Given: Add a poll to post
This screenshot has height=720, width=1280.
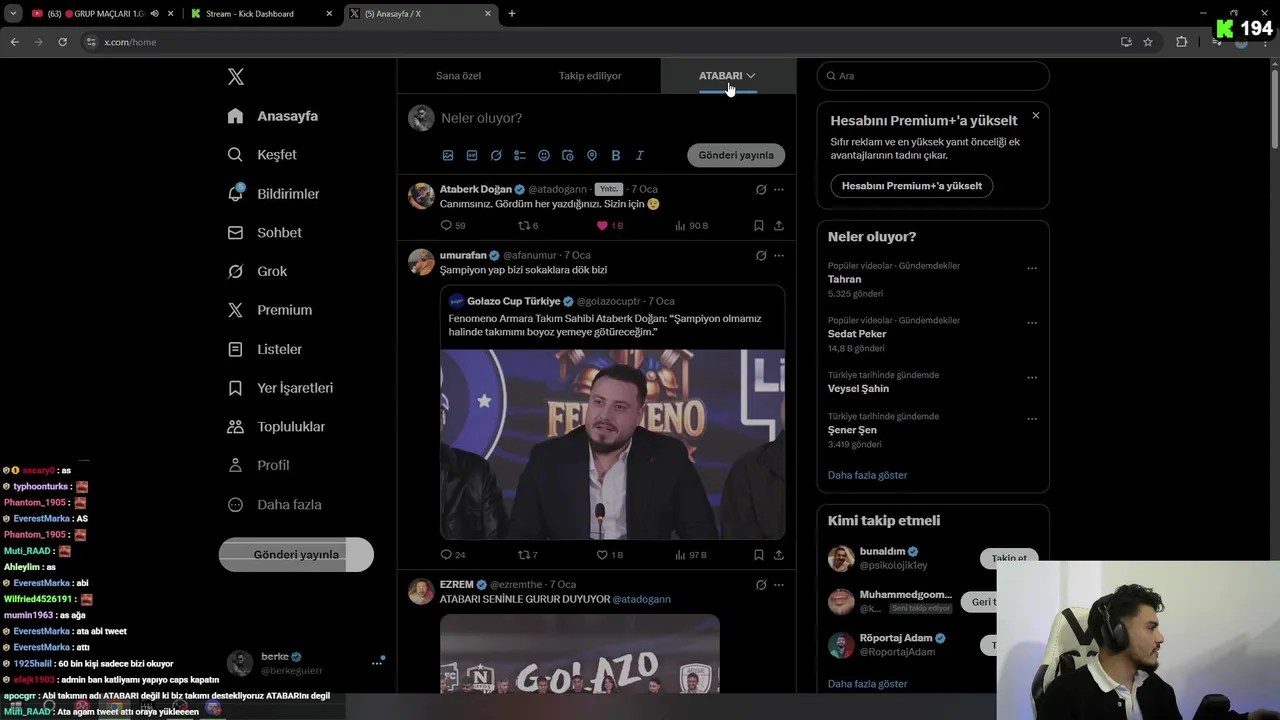Looking at the screenshot, I should [x=520, y=156].
